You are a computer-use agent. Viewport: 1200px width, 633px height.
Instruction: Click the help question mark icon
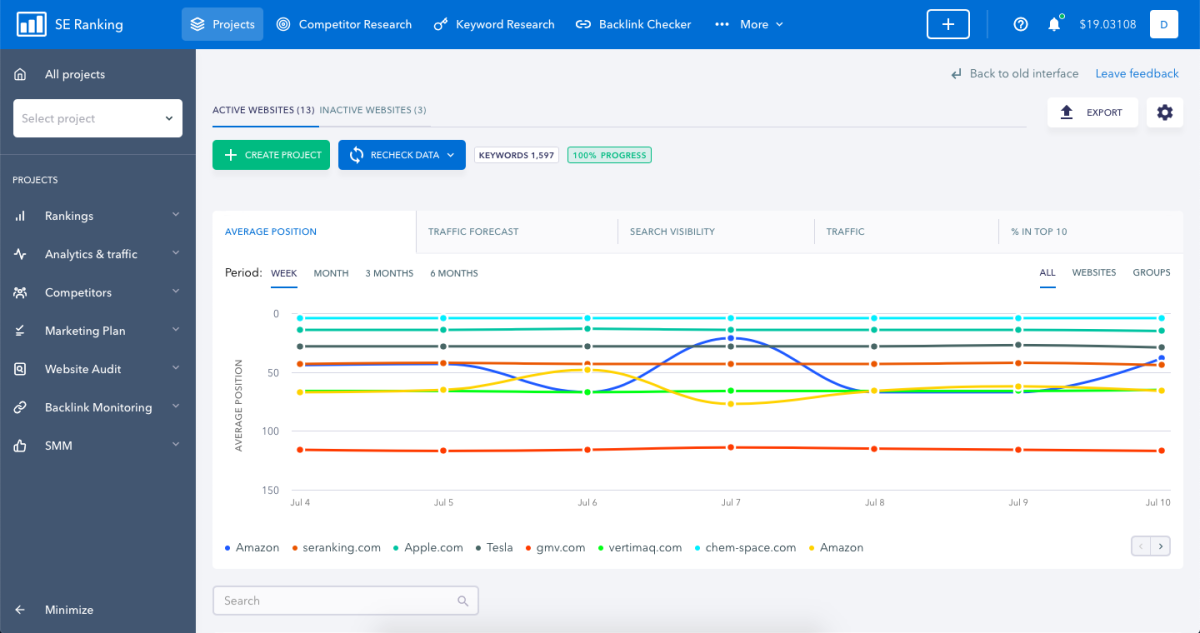pyautogui.click(x=1020, y=24)
